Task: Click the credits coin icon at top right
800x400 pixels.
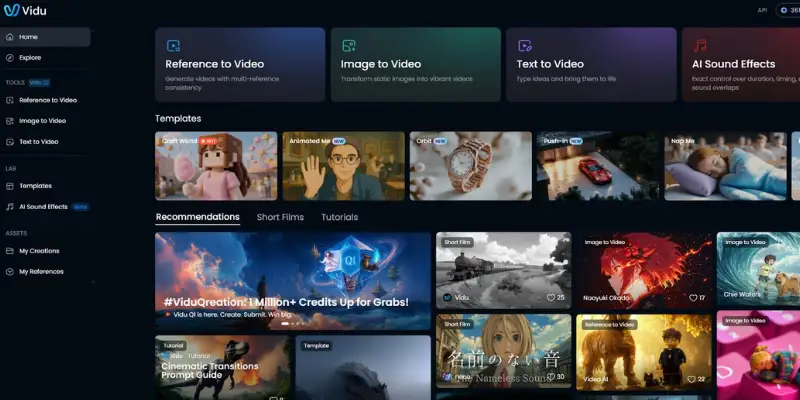Action: 784,10
